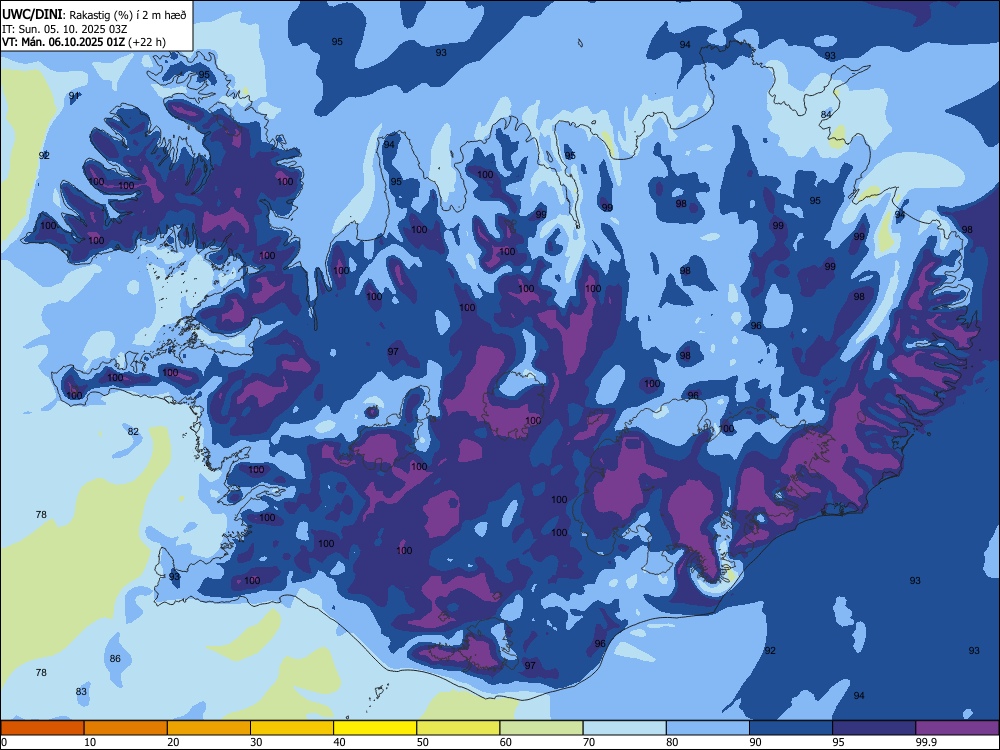Image resolution: width=1000 pixels, height=750 pixels.
Task: Click the '80' legend tick label
Action: click(672, 742)
